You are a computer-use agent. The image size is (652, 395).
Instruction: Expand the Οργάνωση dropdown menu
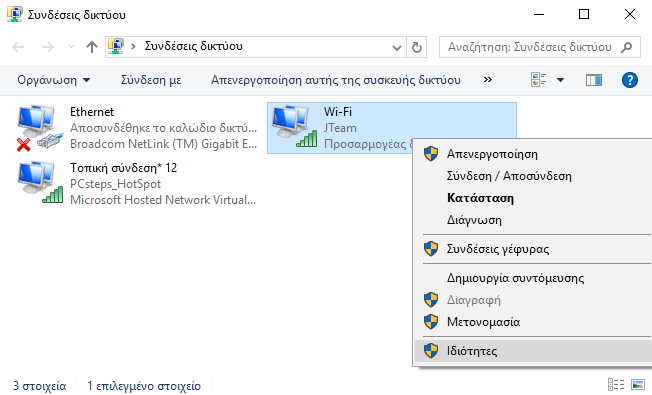[x=53, y=80]
